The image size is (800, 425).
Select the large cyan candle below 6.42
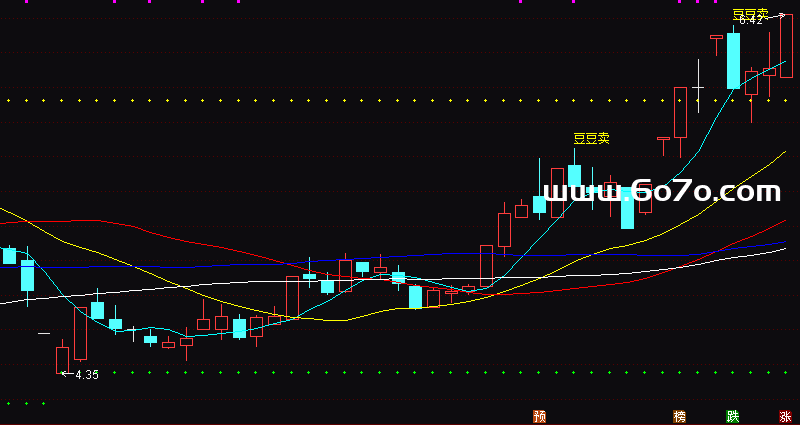tap(733, 60)
